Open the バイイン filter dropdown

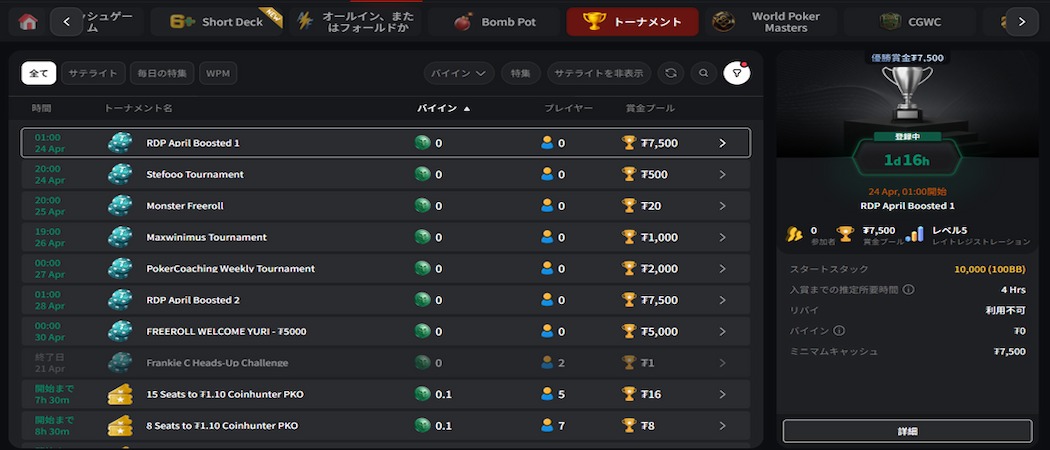pyautogui.click(x=459, y=73)
